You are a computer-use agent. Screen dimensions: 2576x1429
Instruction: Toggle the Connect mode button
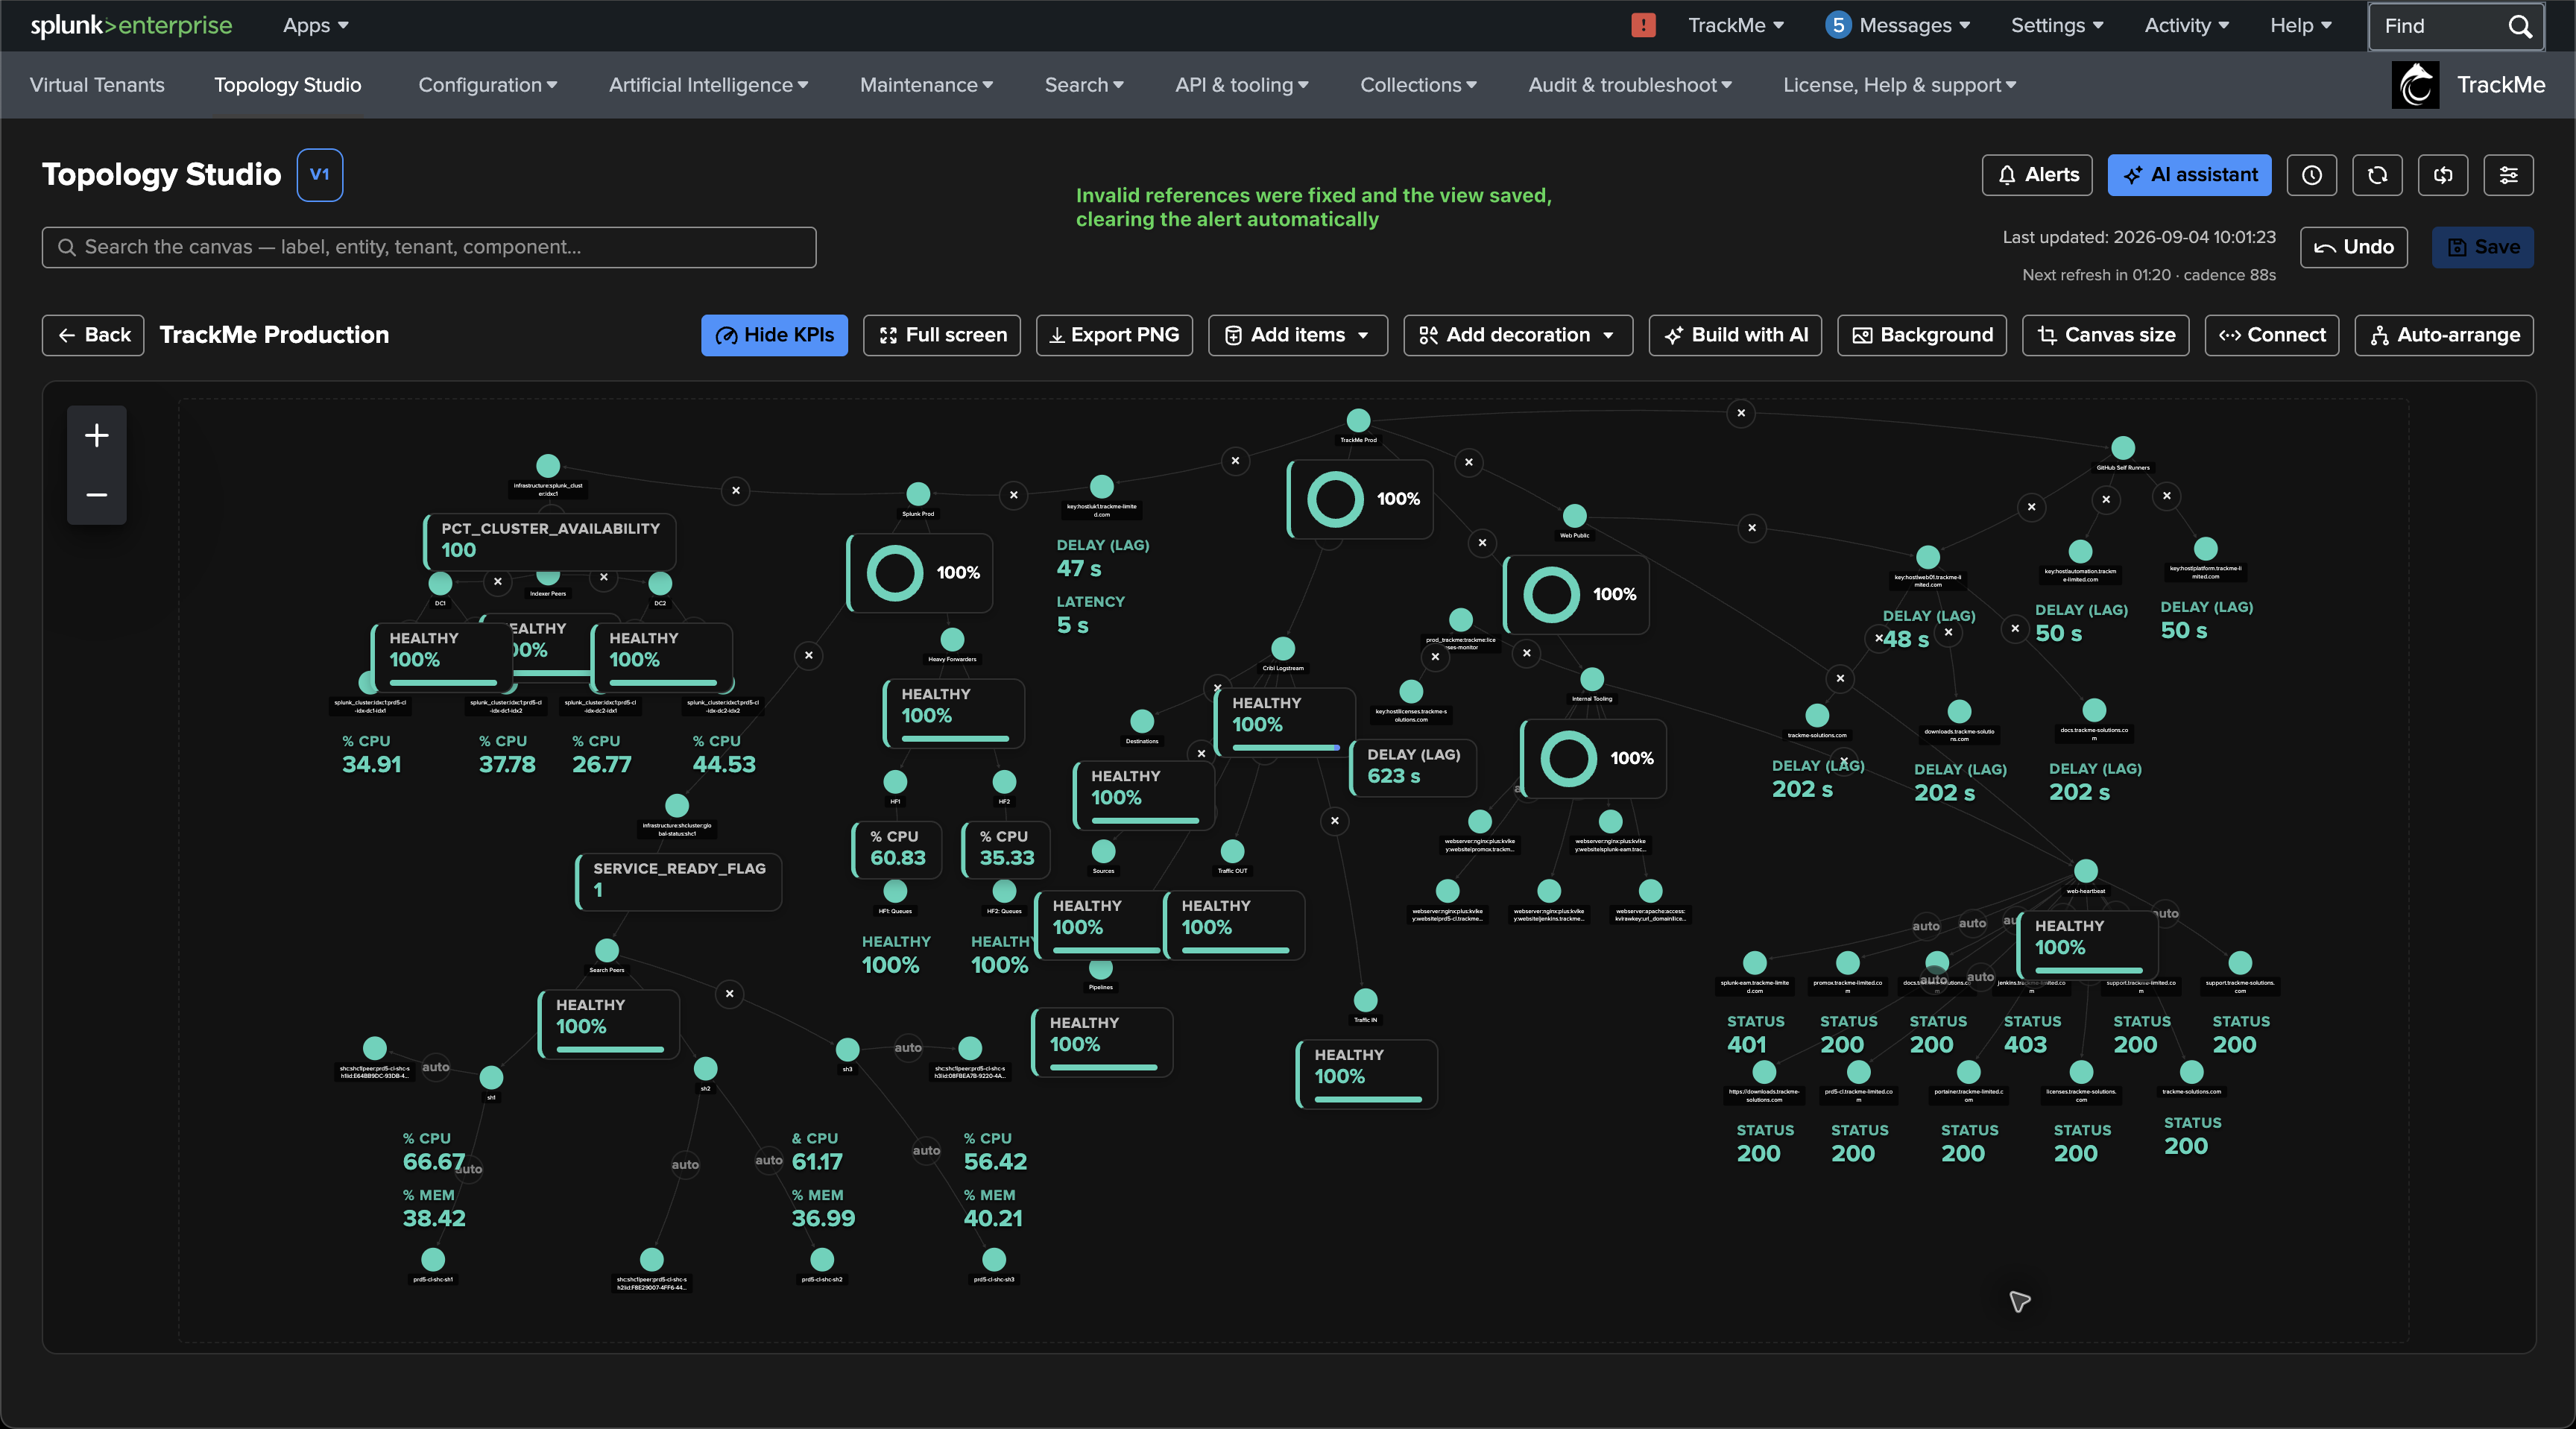(x=2272, y=335)
